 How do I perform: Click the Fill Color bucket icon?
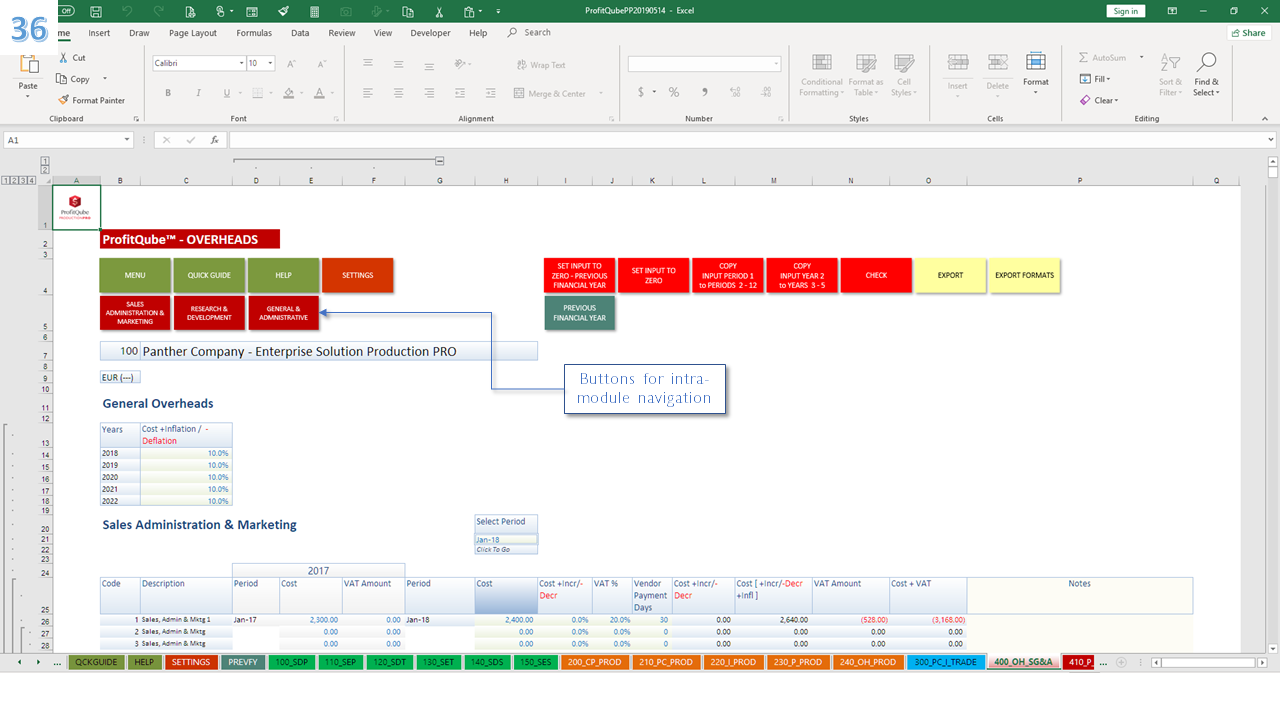[288, 93]
